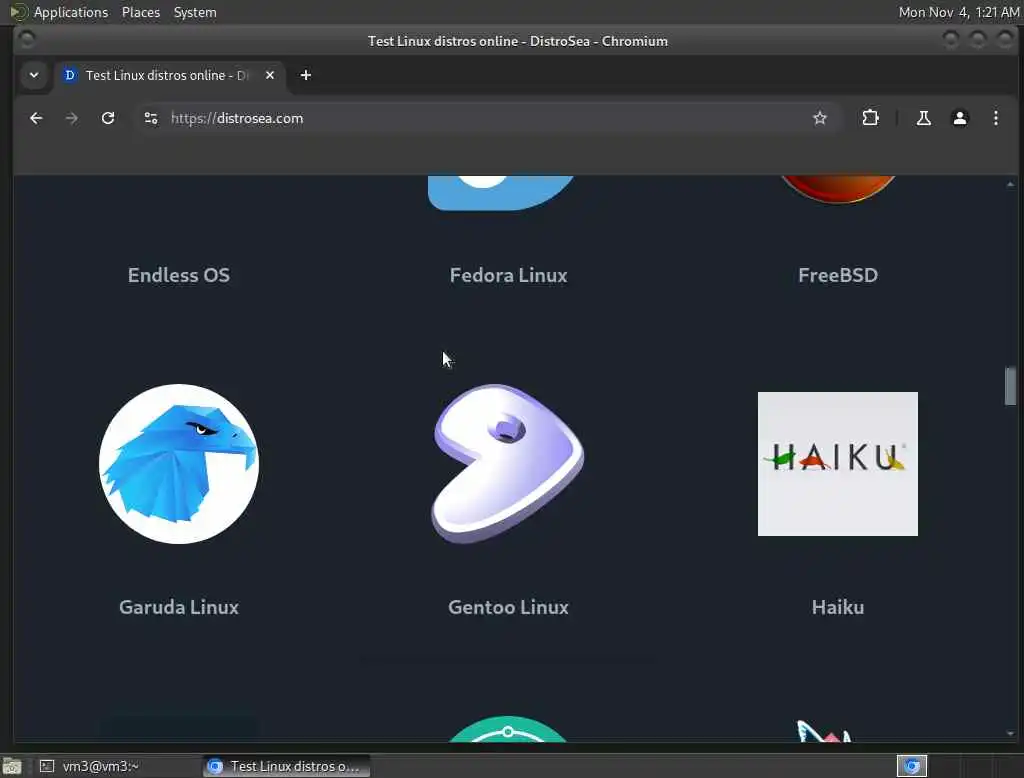
Task: Open the Garuda Linux eagle logo
Action: tap(179, 464)
